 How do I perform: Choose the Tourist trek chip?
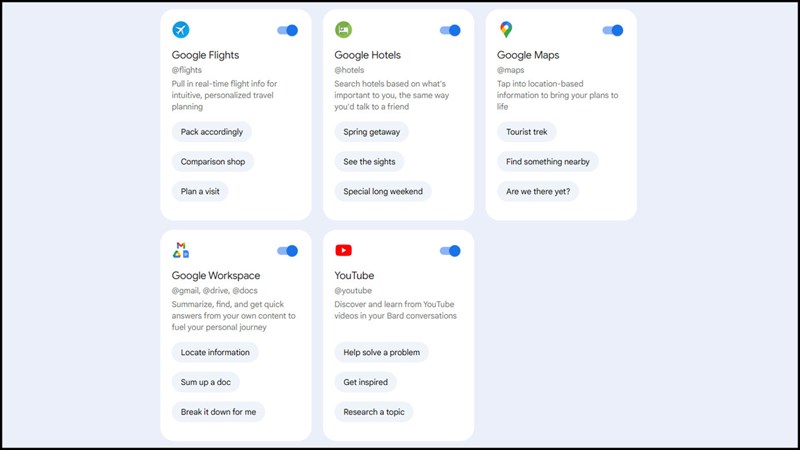527,132
